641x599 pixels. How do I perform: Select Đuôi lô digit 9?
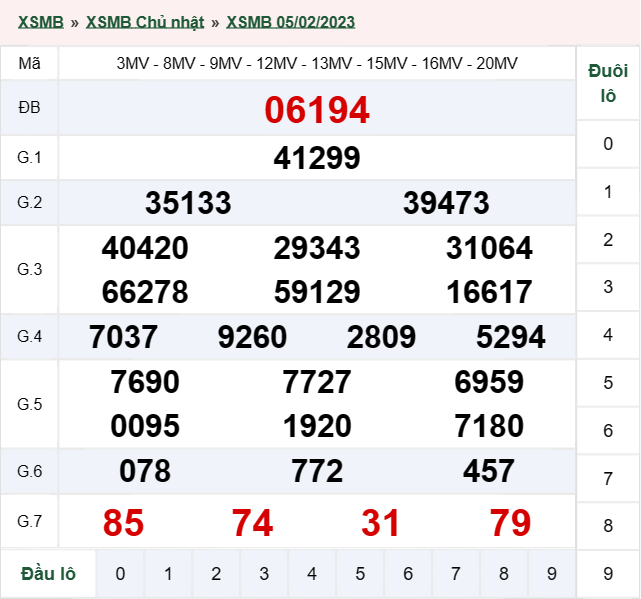[608, 574]
